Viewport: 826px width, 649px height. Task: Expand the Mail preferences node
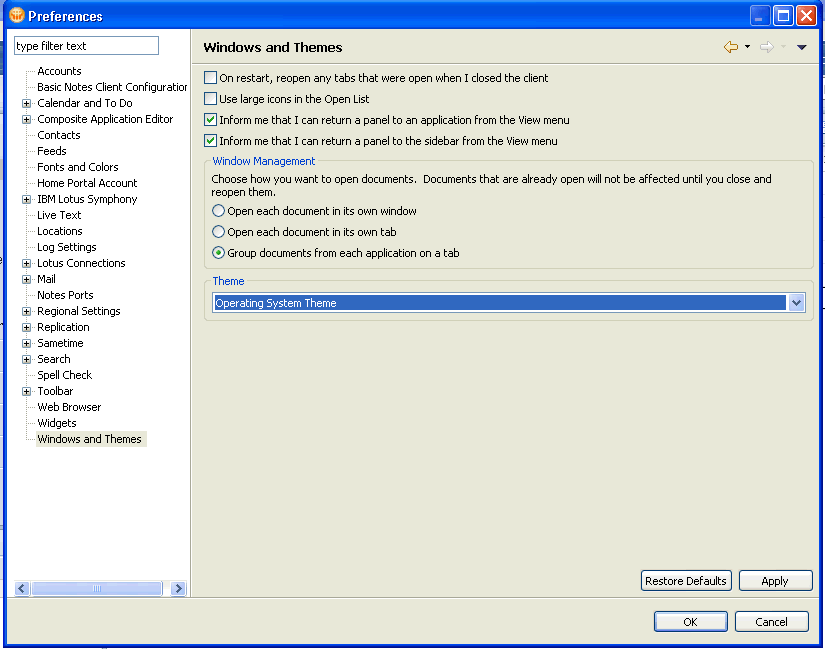click(27, 279)
